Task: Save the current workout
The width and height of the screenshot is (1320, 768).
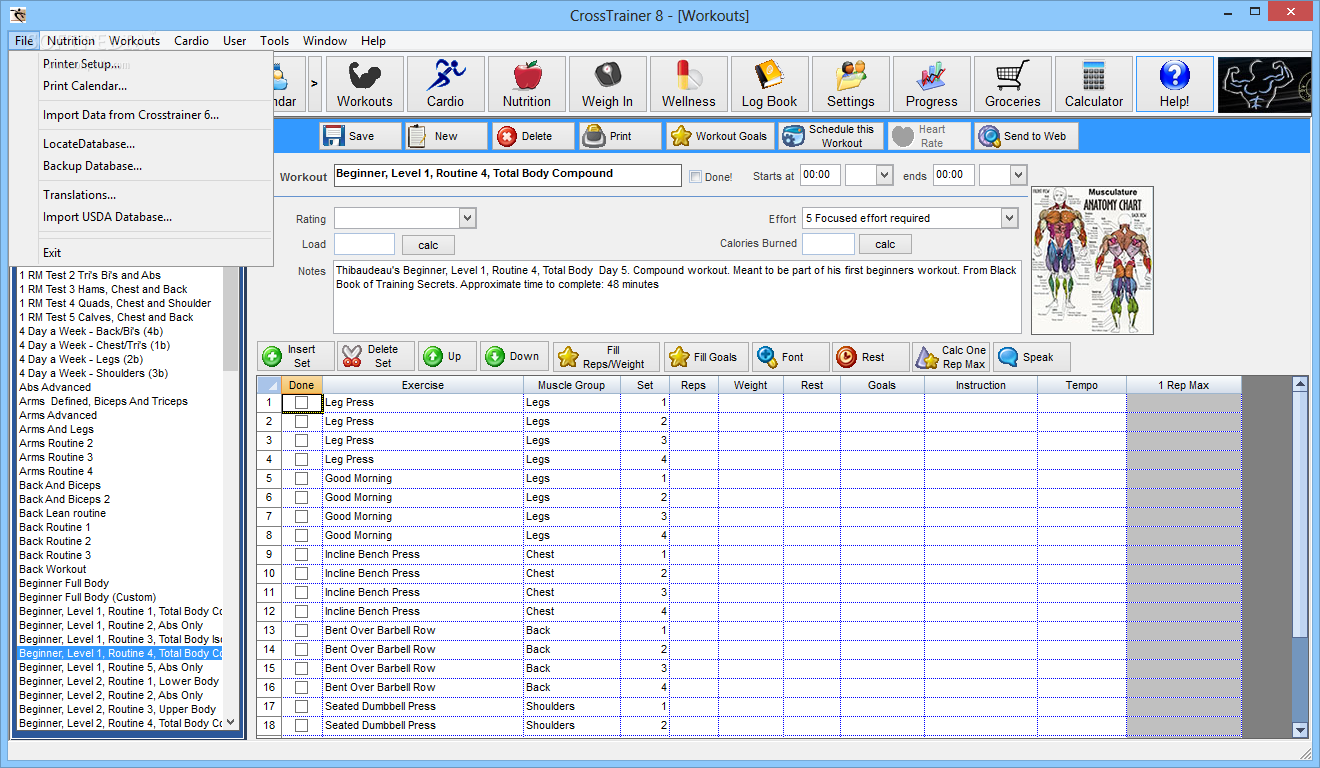Action: coord(359,136)
